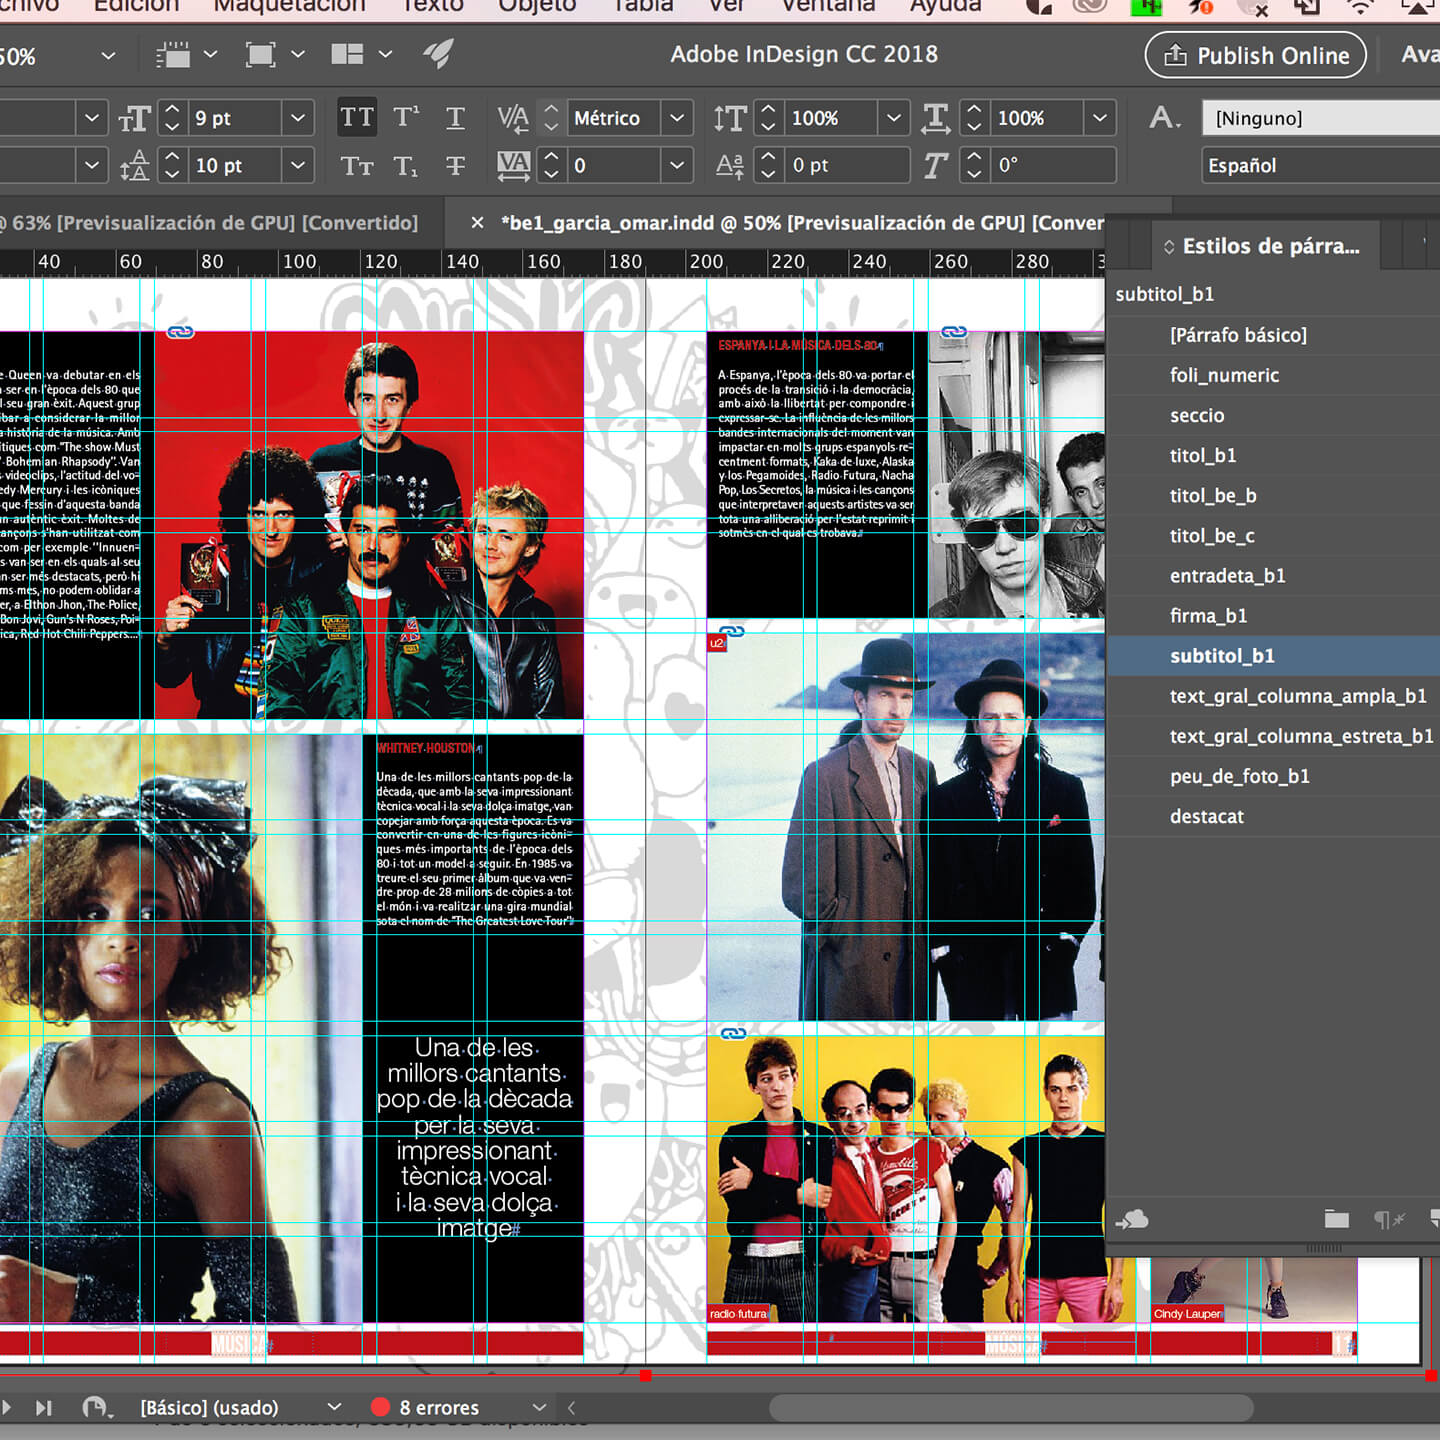Image resolution: width=1440 pixels, height=1440 pixels.
Task: Toggle All Caps formatting
Action: coord(356,118)
